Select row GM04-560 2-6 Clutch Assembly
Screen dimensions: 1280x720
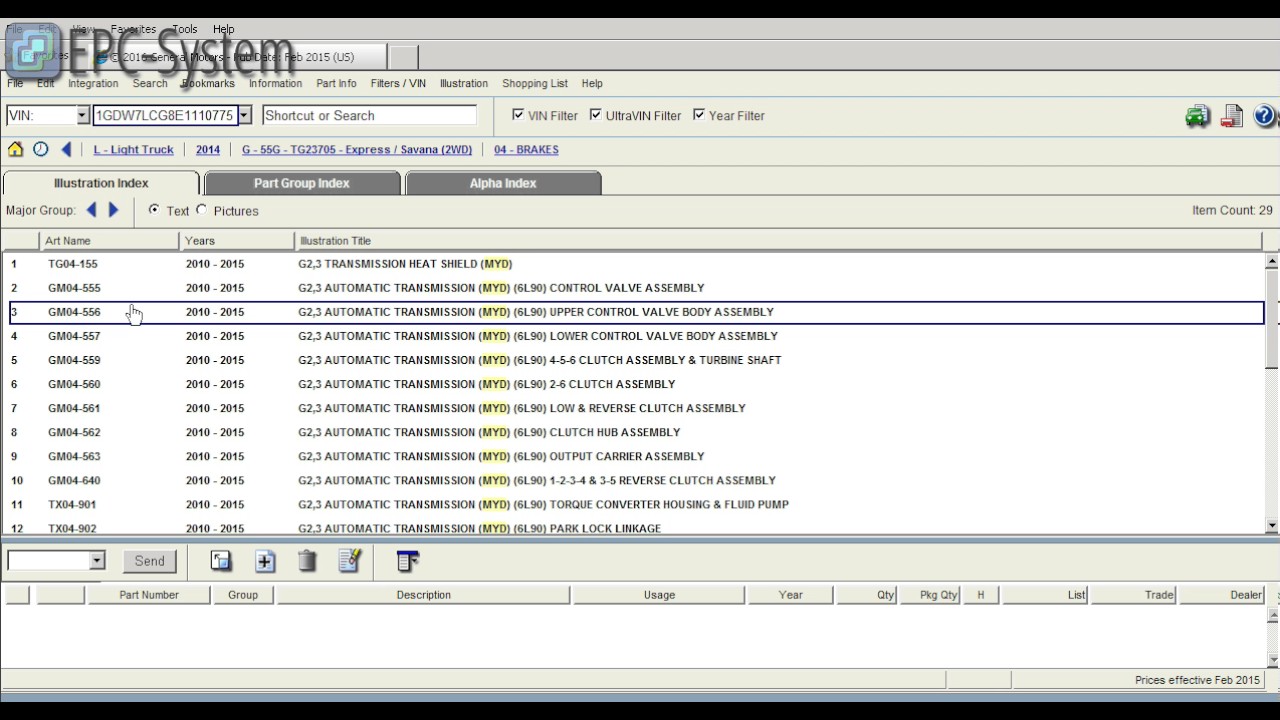[636, 384]
